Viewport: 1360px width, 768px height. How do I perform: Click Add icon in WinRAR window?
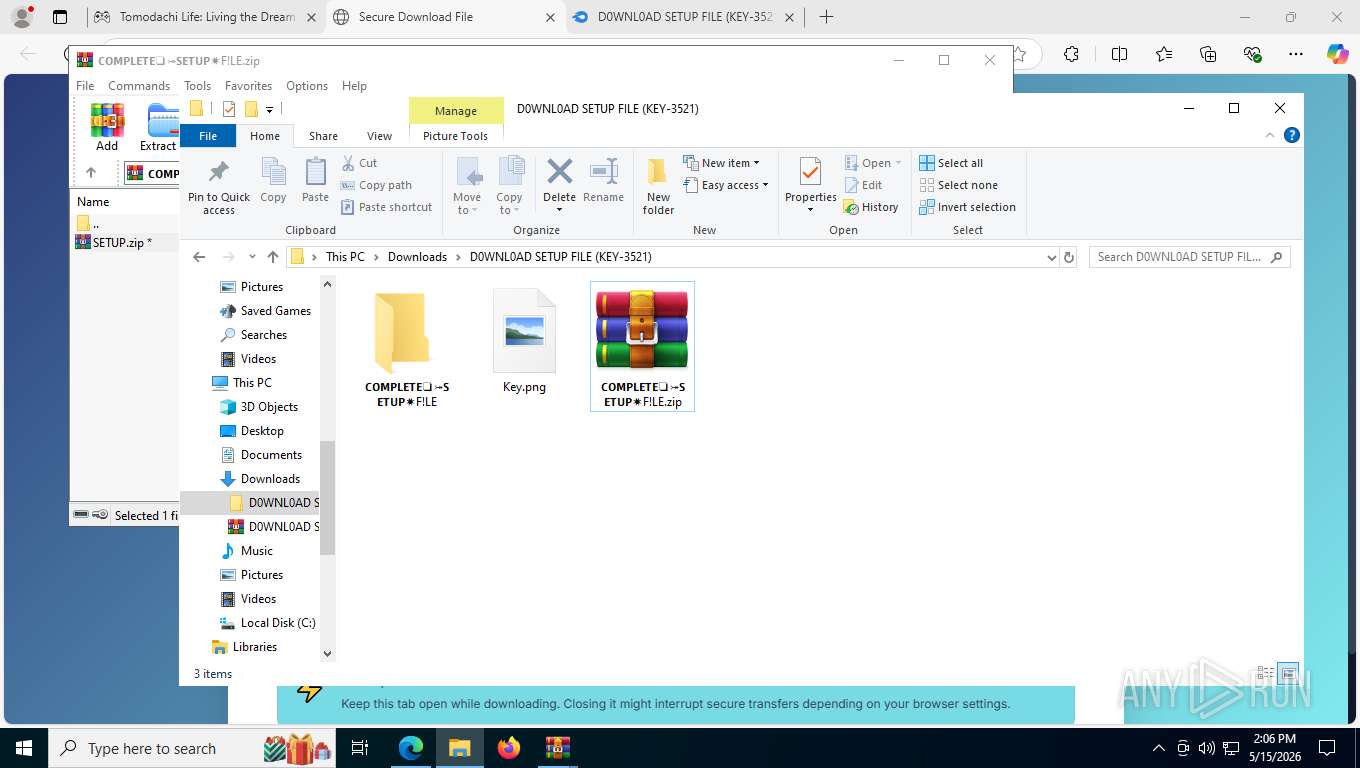(107, 127)
